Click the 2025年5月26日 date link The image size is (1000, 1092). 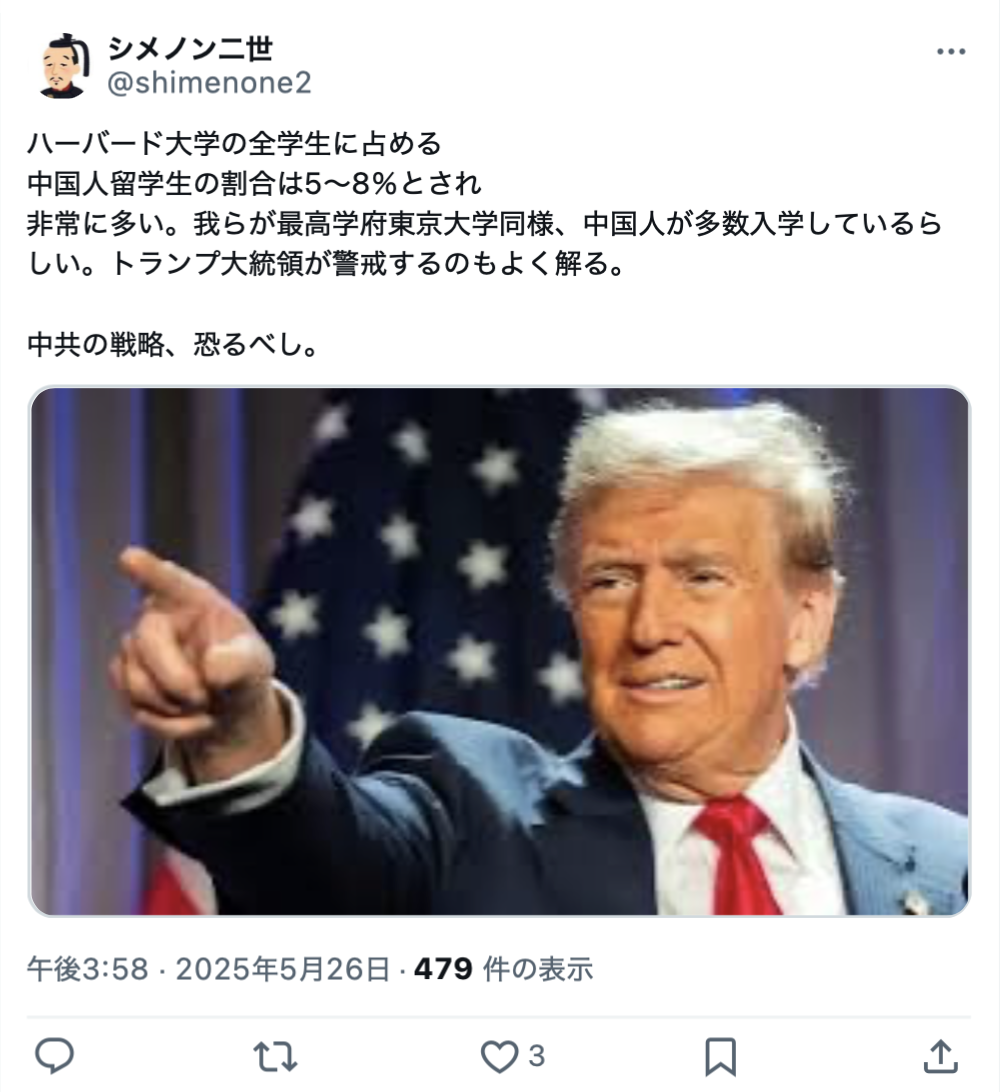[x=282, y=969]
